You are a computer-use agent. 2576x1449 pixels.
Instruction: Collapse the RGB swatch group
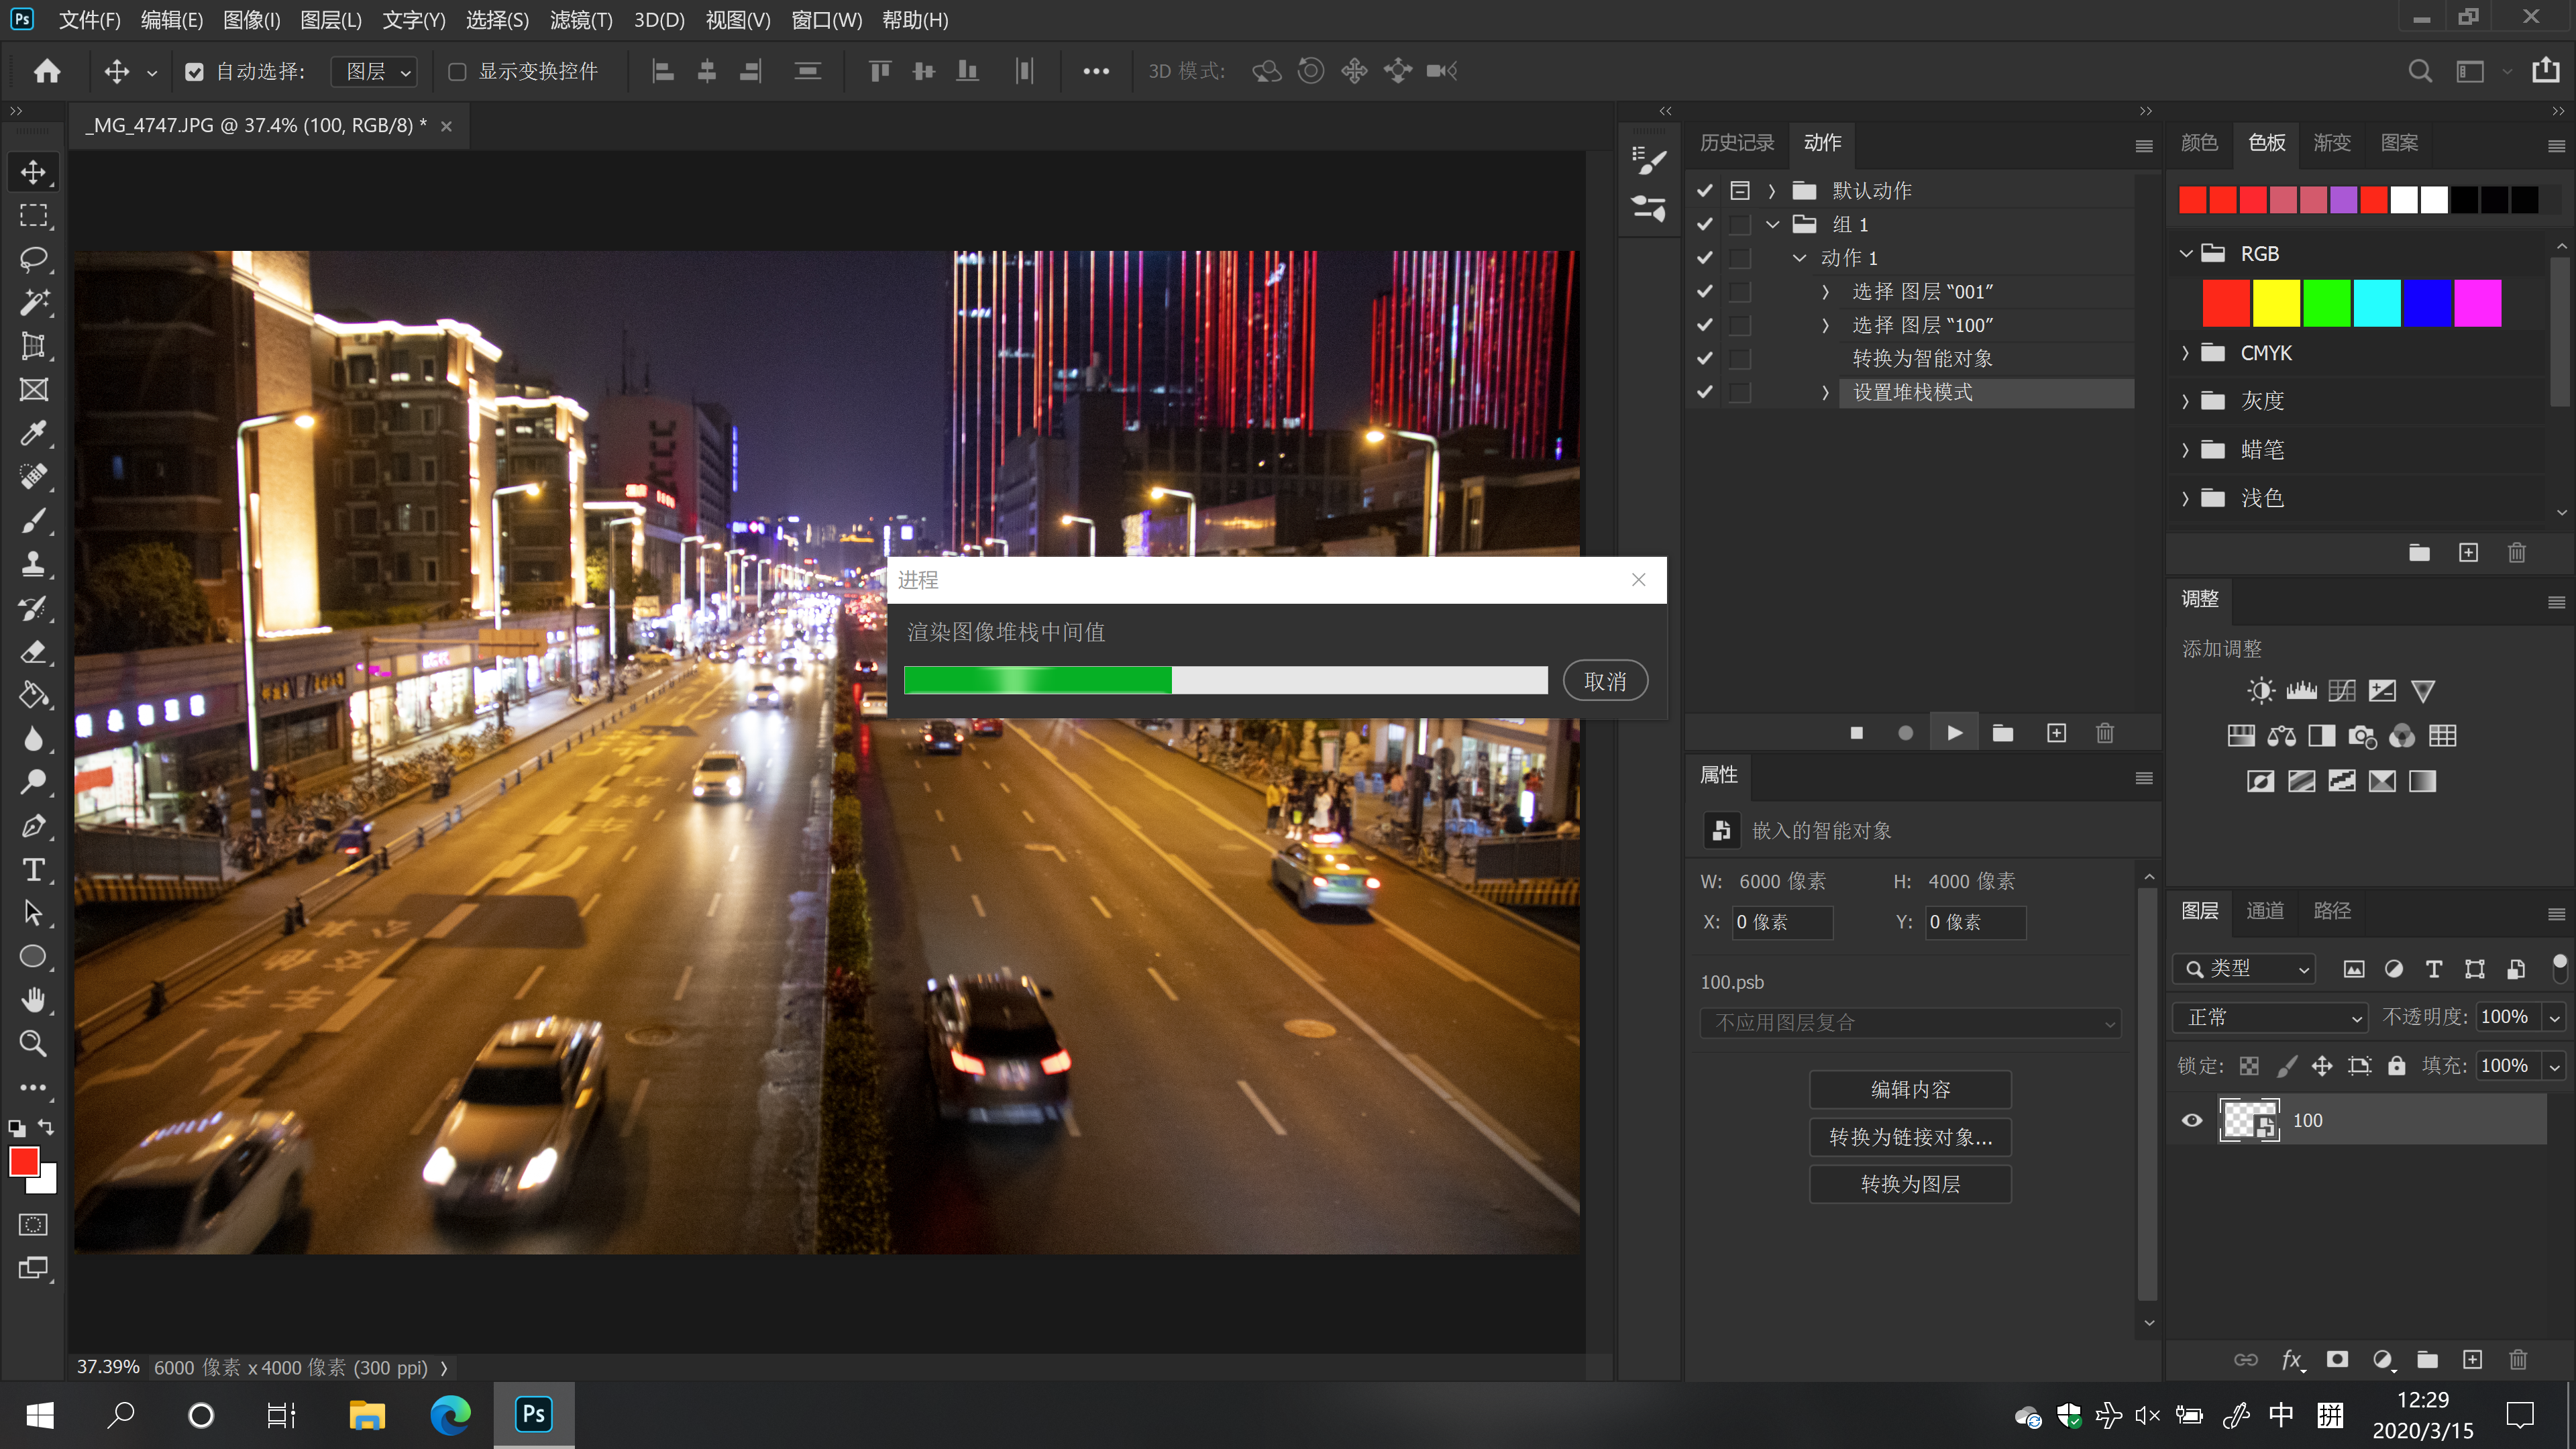(2186, 254)
